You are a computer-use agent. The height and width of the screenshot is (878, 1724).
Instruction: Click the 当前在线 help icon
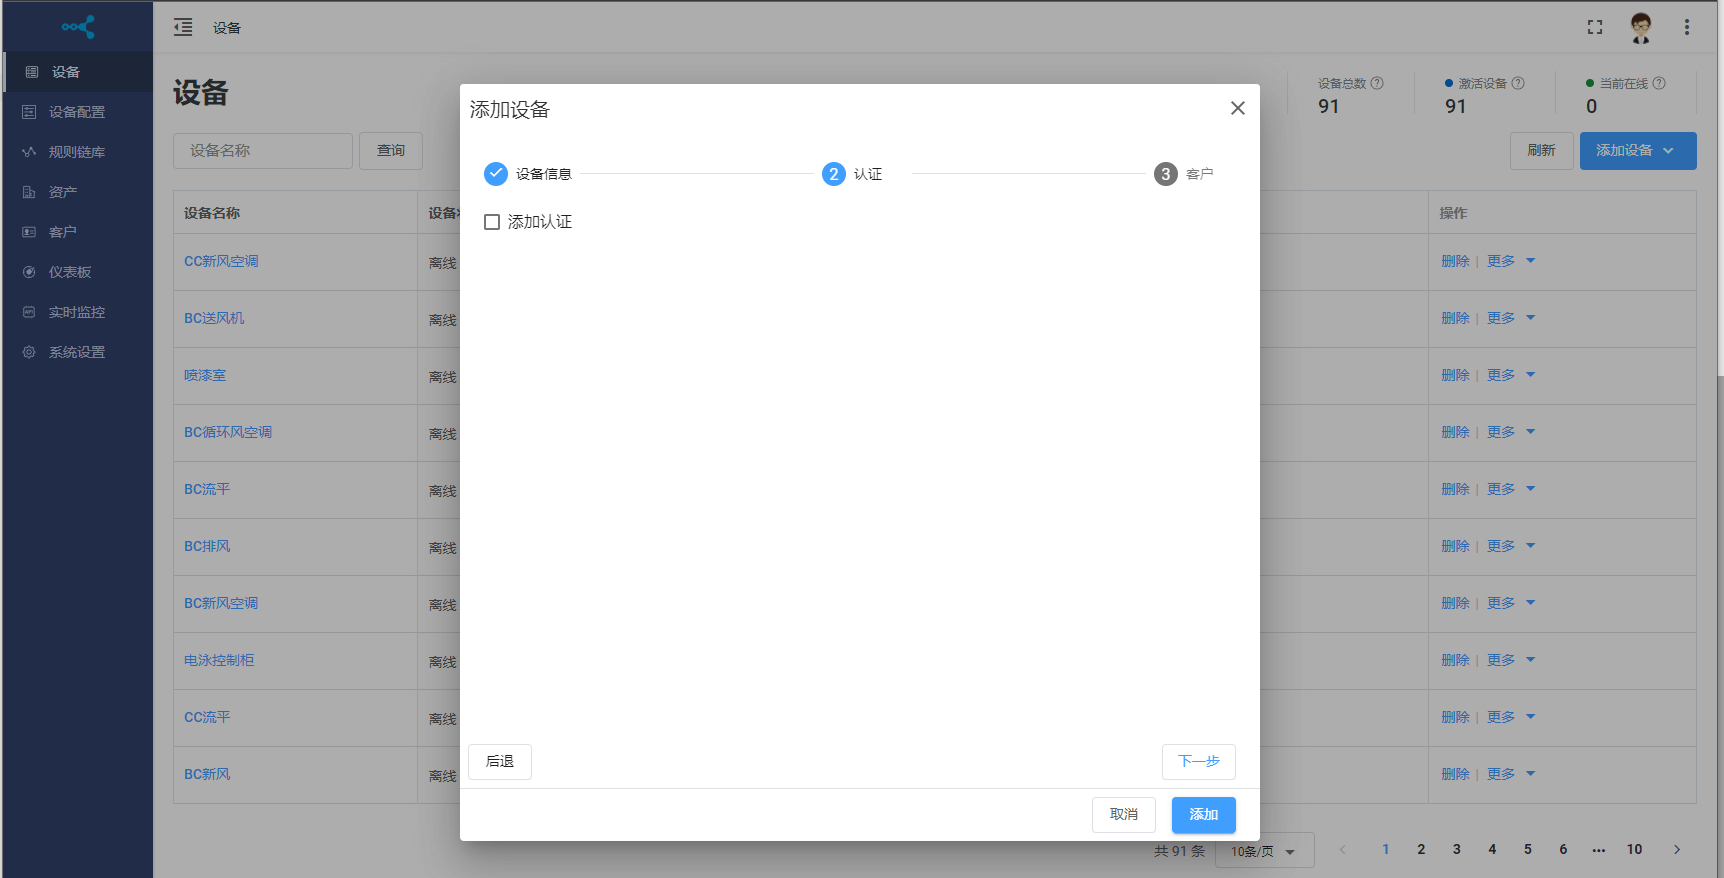click(x=1659, y=83)
